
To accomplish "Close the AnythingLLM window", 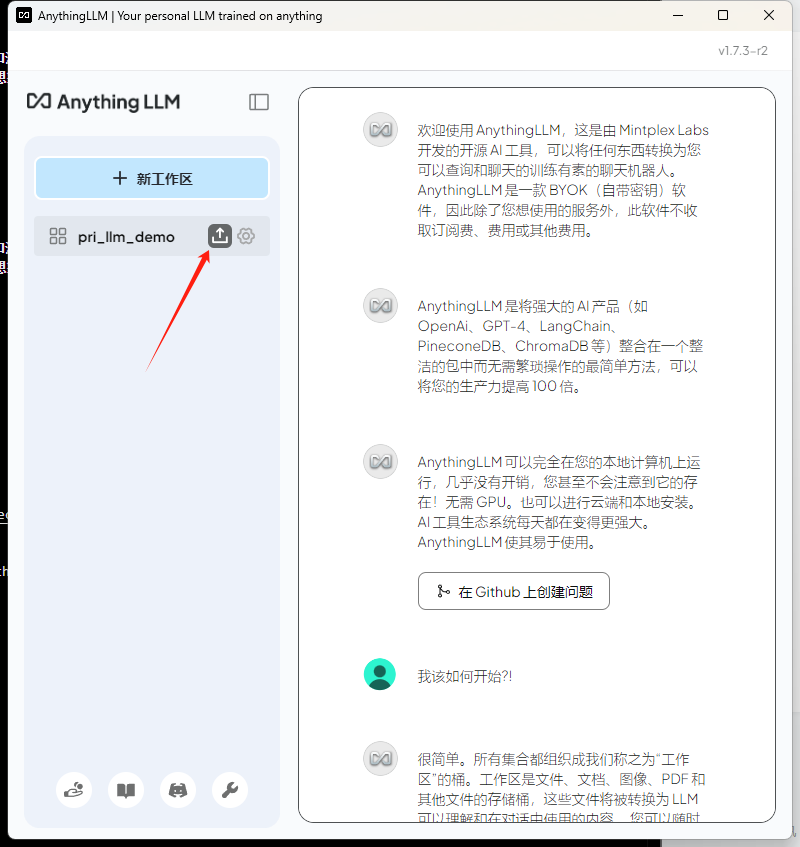I will click(x=769, y=16).
